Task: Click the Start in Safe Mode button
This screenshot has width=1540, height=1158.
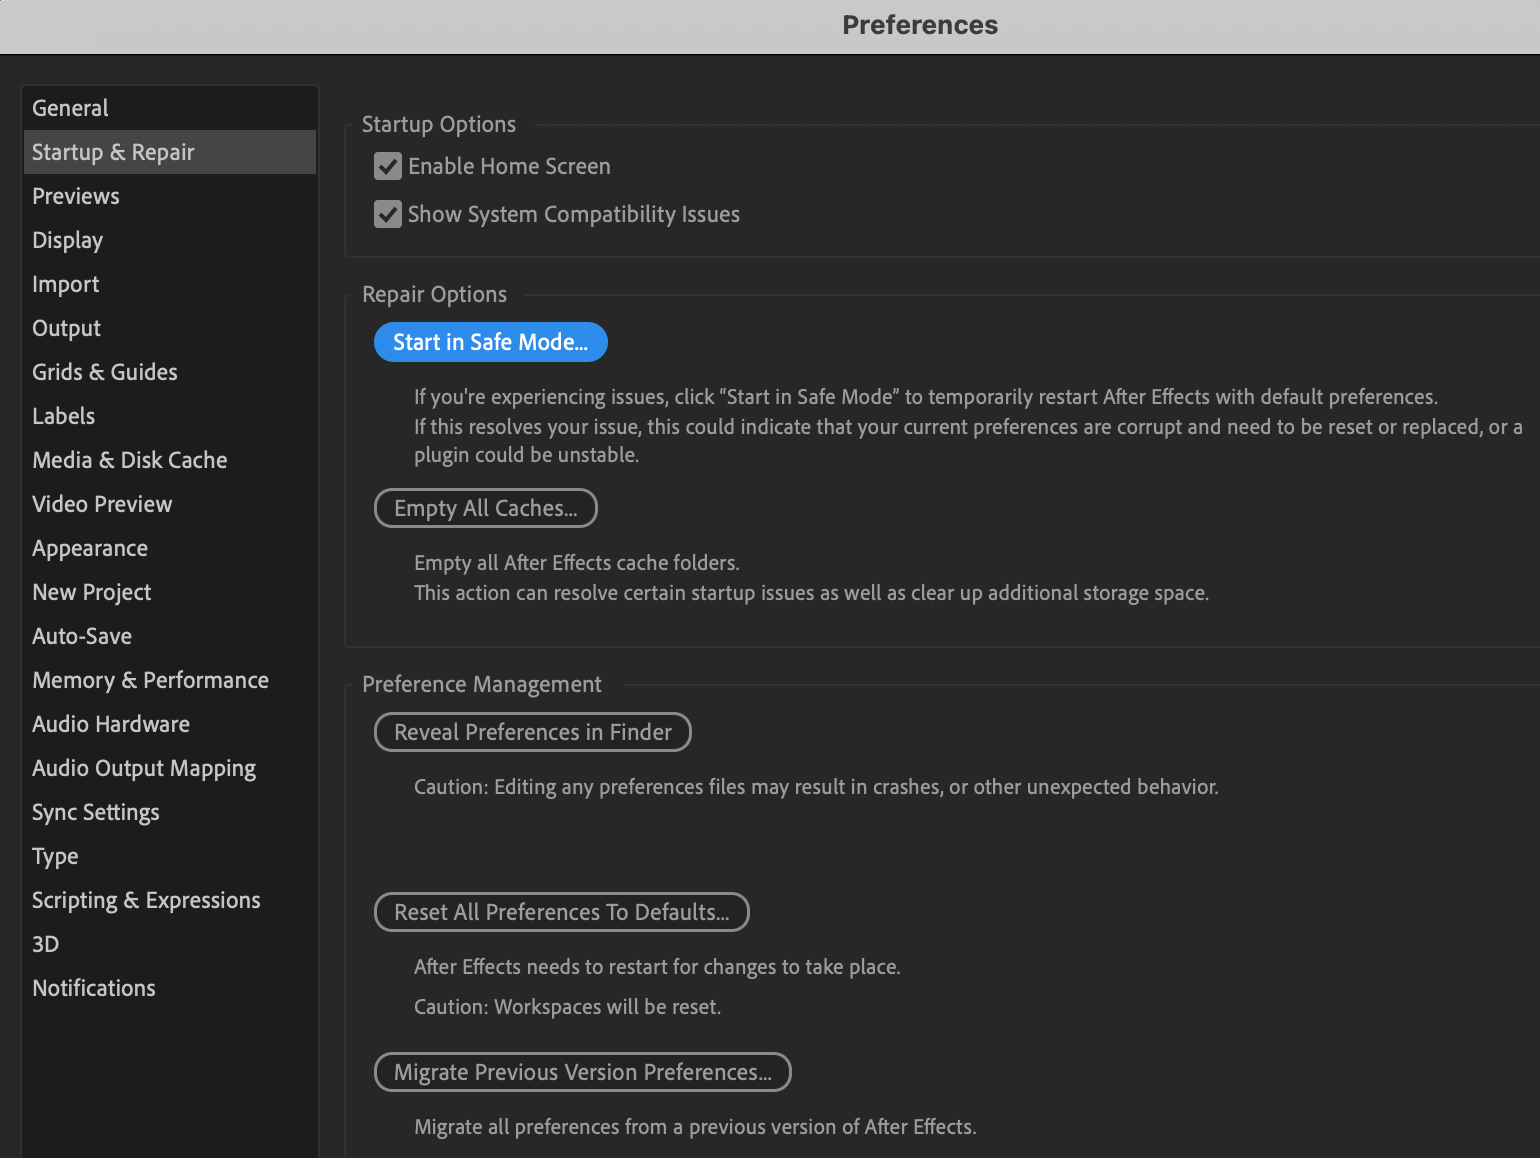Action: pos(490,342)
